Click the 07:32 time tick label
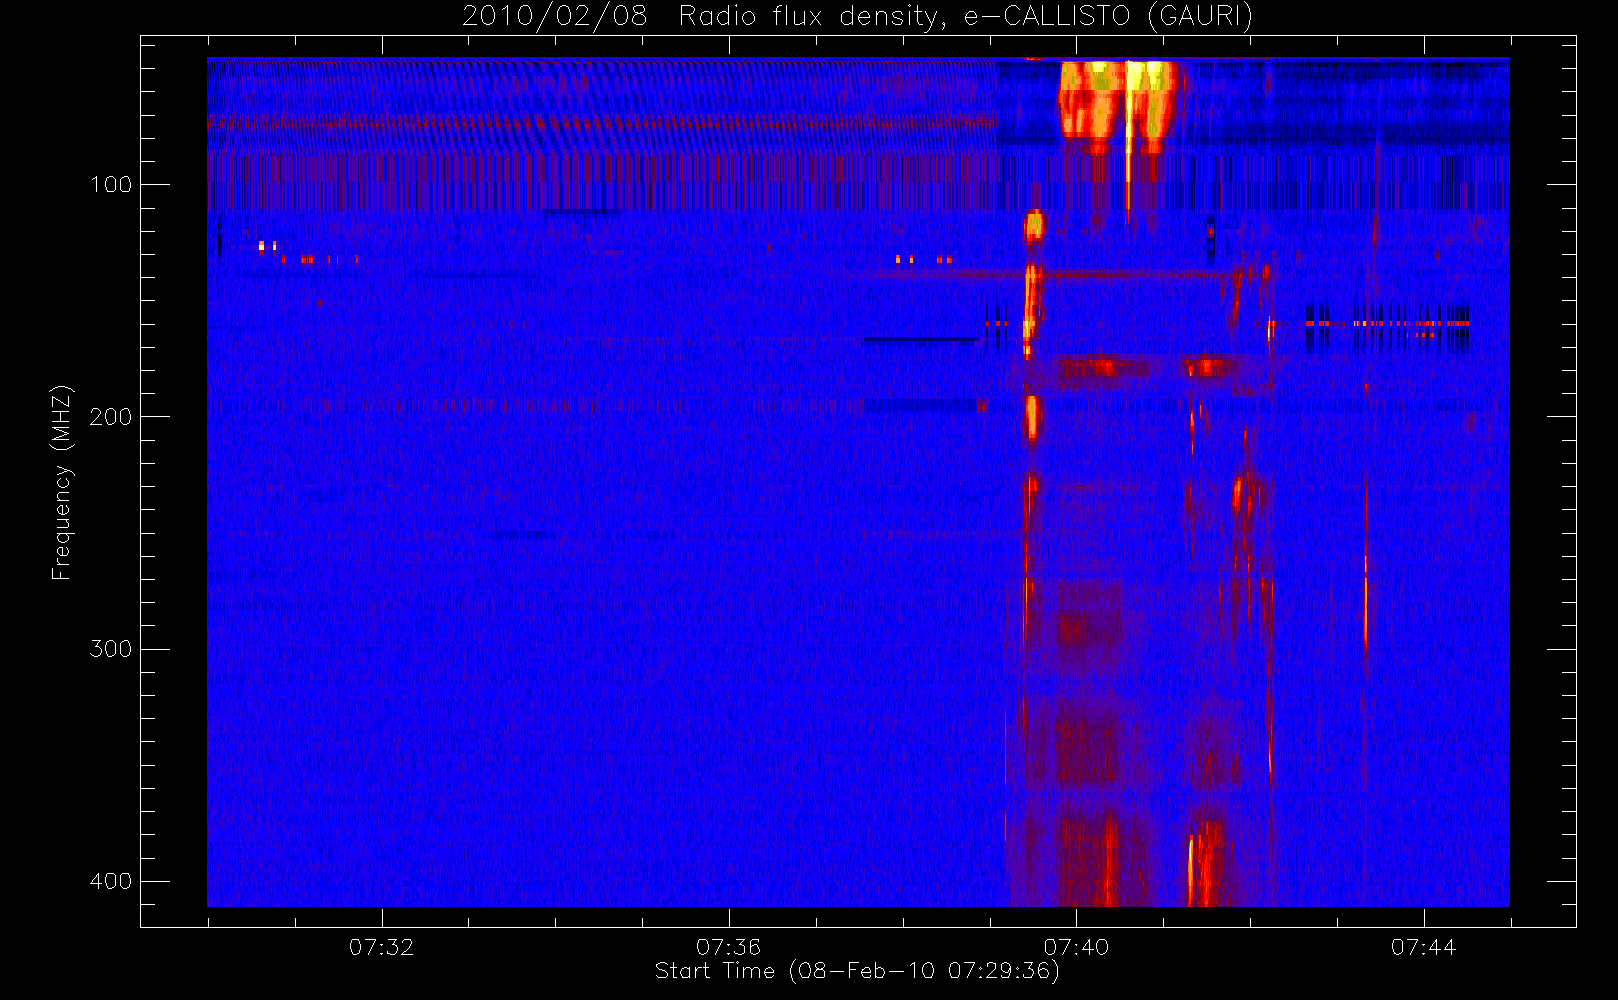The width and height of the screenshot is (1618, 1000). (381, 947)
